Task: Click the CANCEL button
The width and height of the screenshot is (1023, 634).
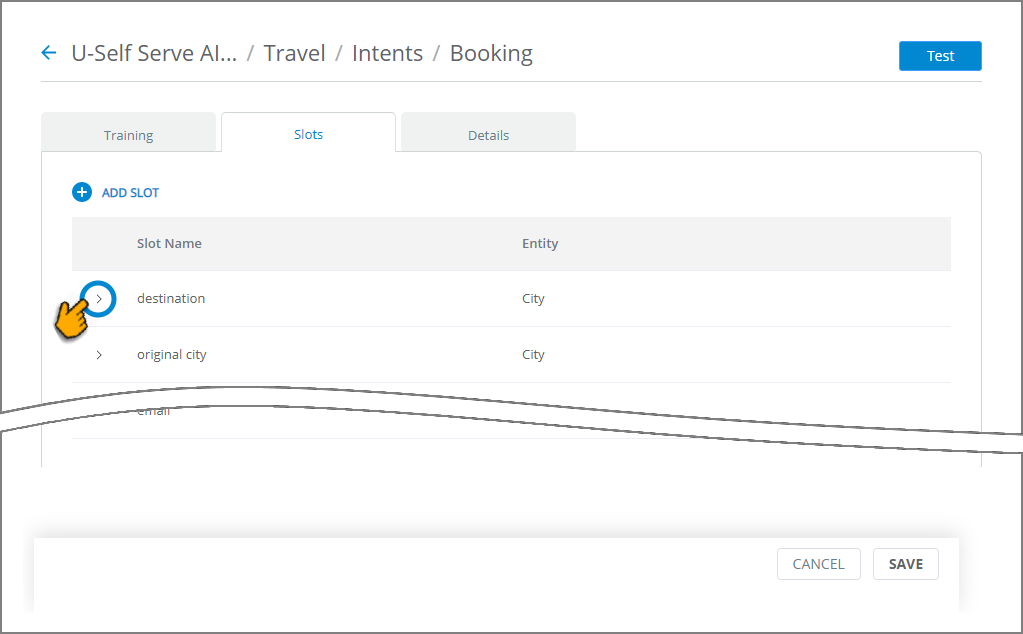Action: point(818,564)
